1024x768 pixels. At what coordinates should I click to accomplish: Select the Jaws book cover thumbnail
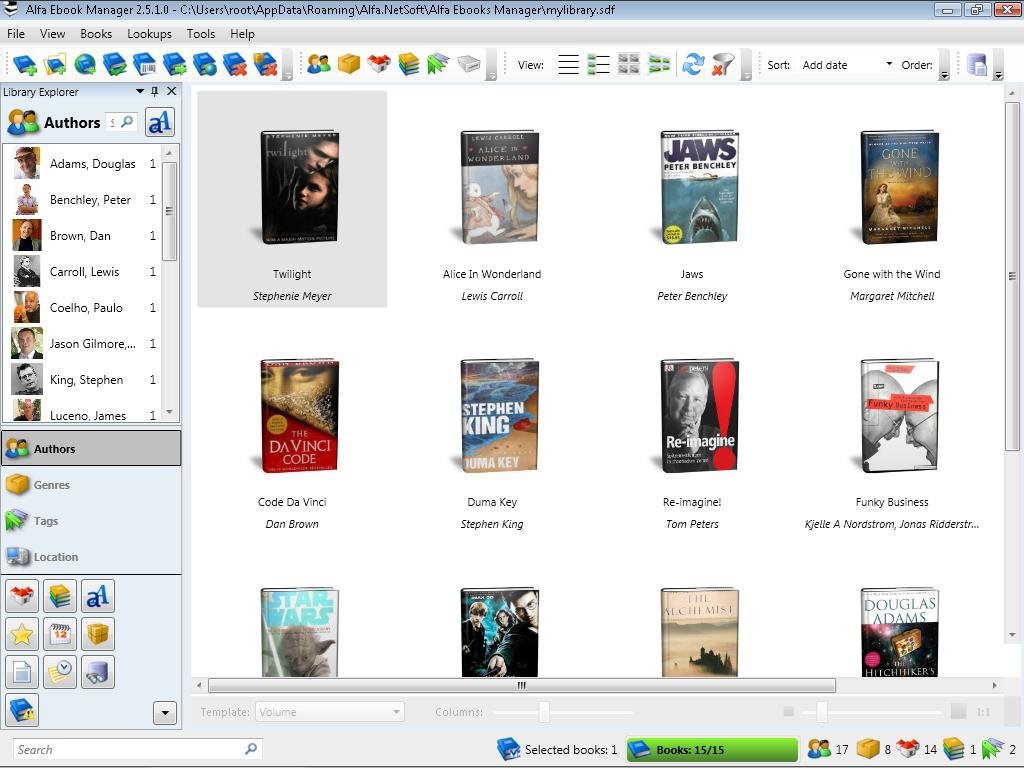click(x=697, y=186)
